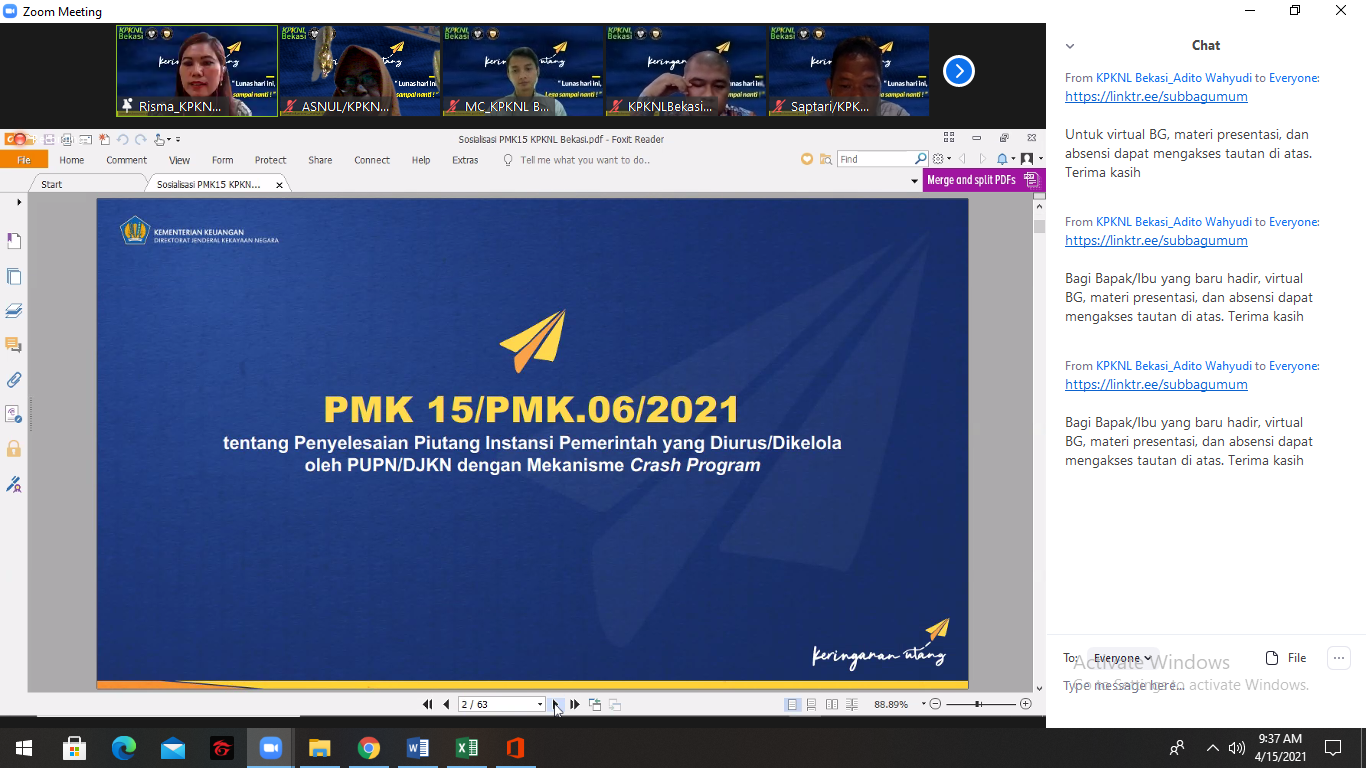Click the notification bell icon

pos(1002,159)
